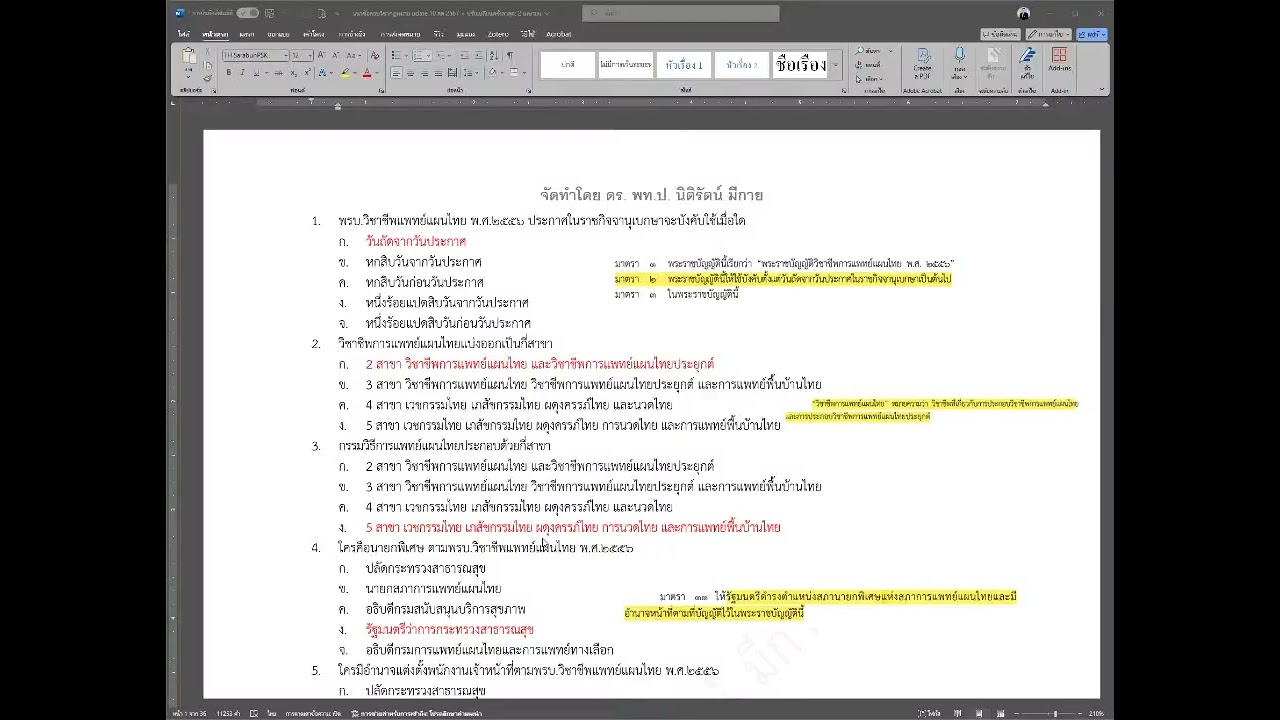The image size is (1280, 720).
Task: Open the Zotero ribbon tab
Action: click(498, 34)
